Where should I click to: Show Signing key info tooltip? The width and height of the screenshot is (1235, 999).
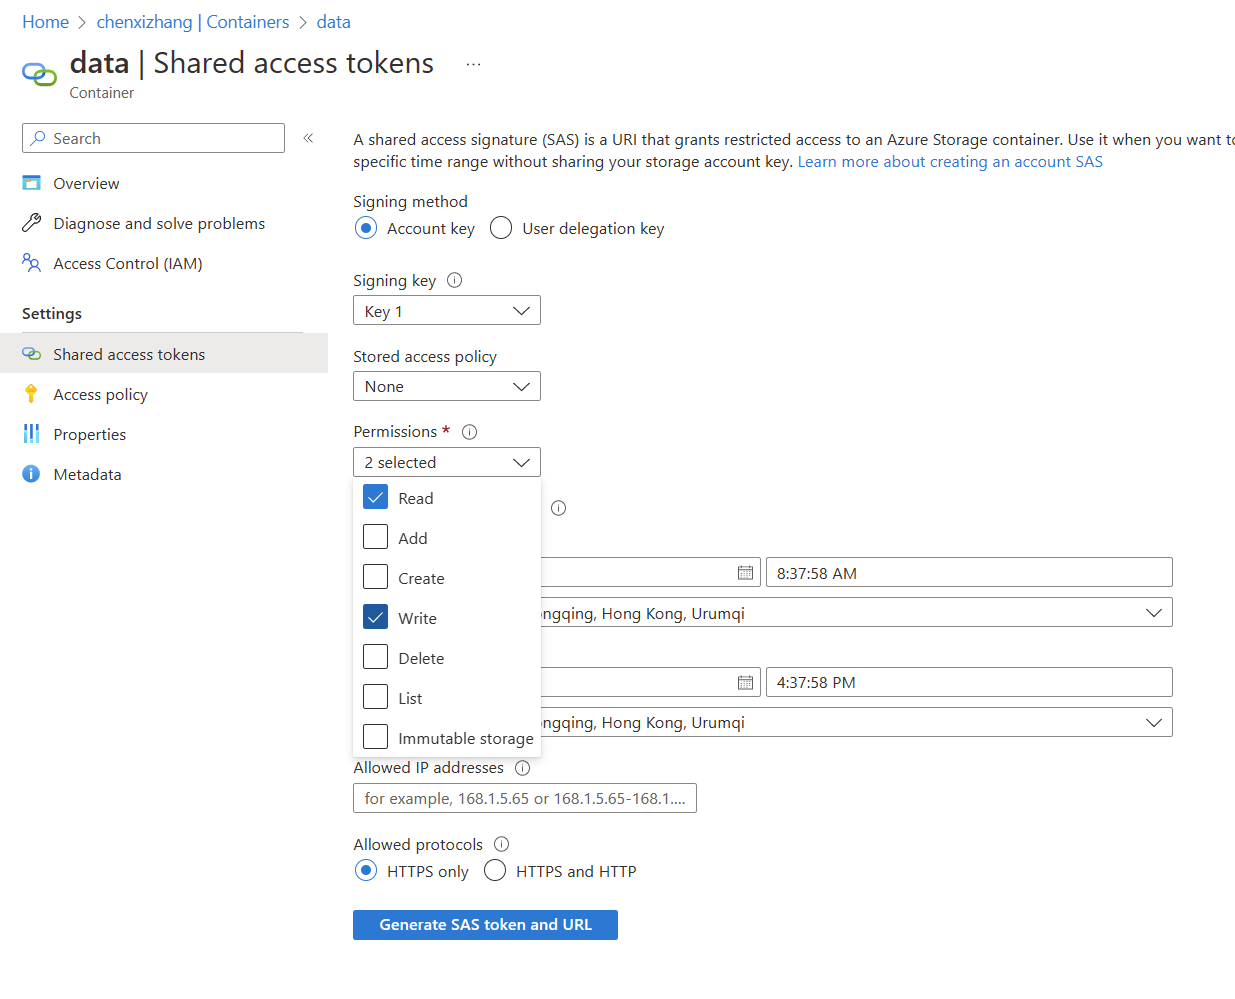(x=454, y=280)
